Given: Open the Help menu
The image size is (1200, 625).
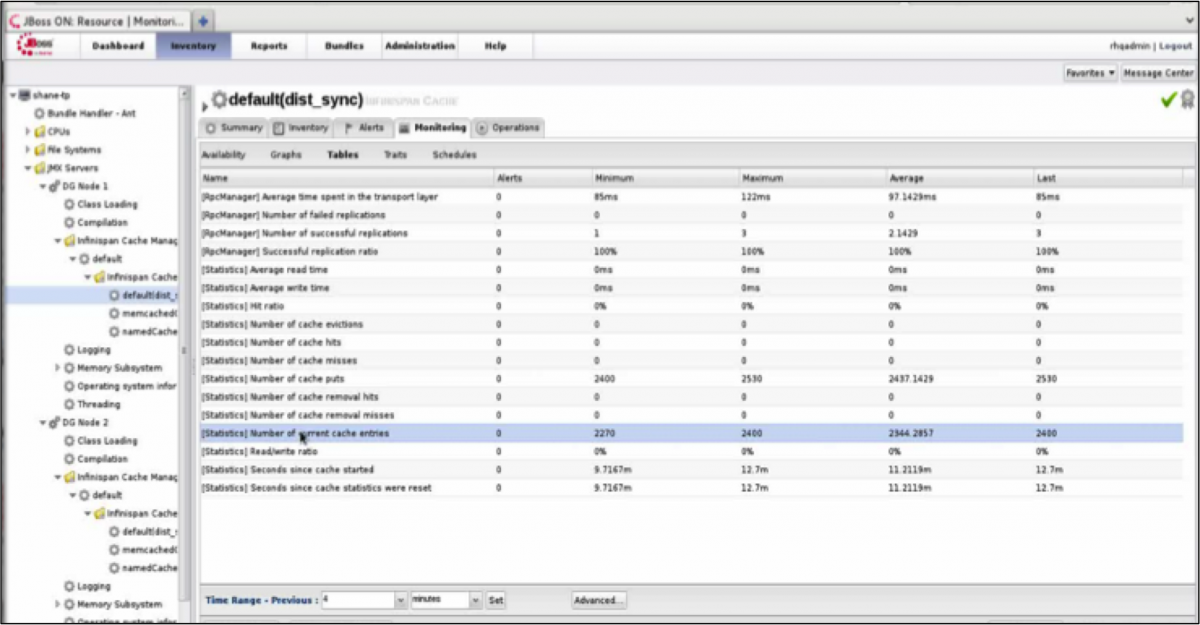Looking at the screenshot, I should [495, 46].
